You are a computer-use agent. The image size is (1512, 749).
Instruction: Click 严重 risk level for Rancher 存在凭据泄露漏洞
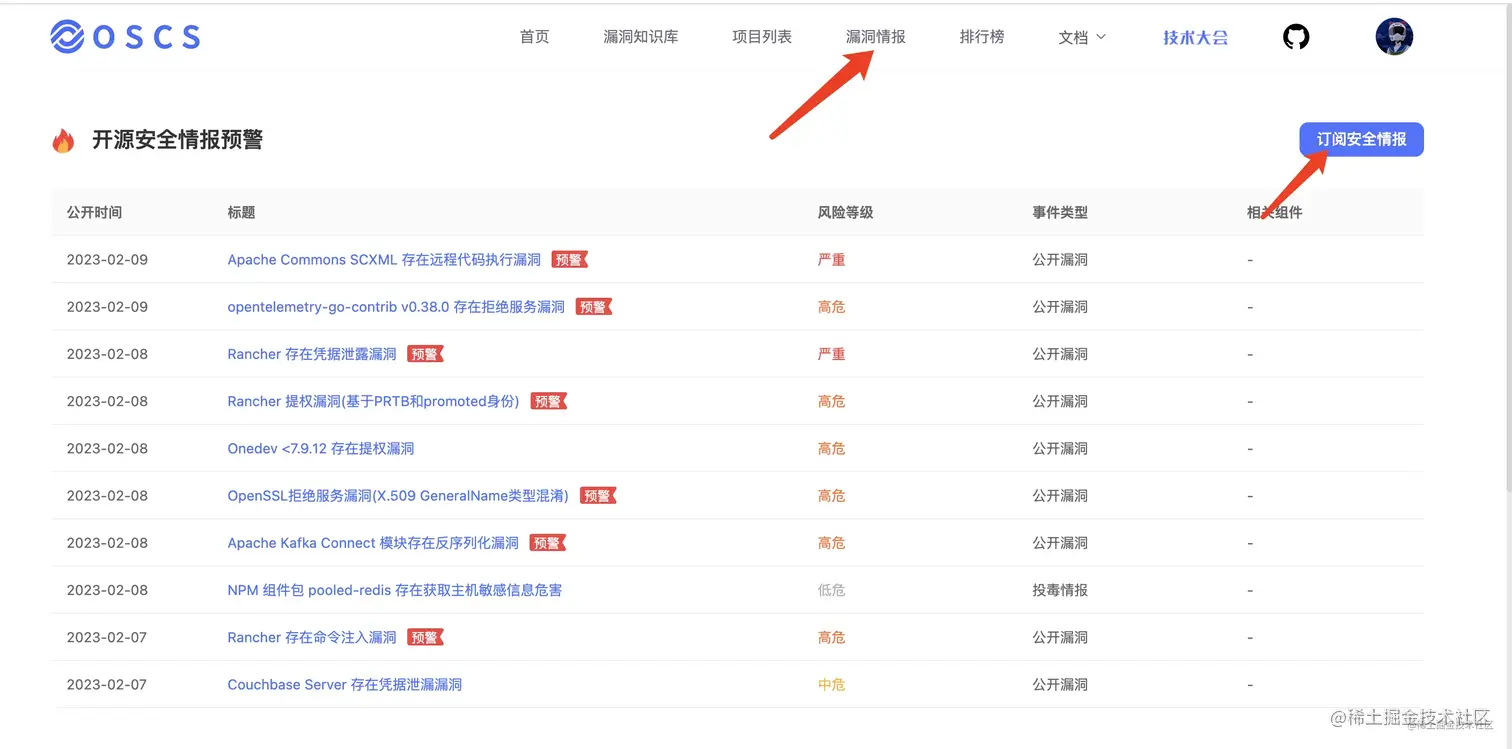coord(831,354)
